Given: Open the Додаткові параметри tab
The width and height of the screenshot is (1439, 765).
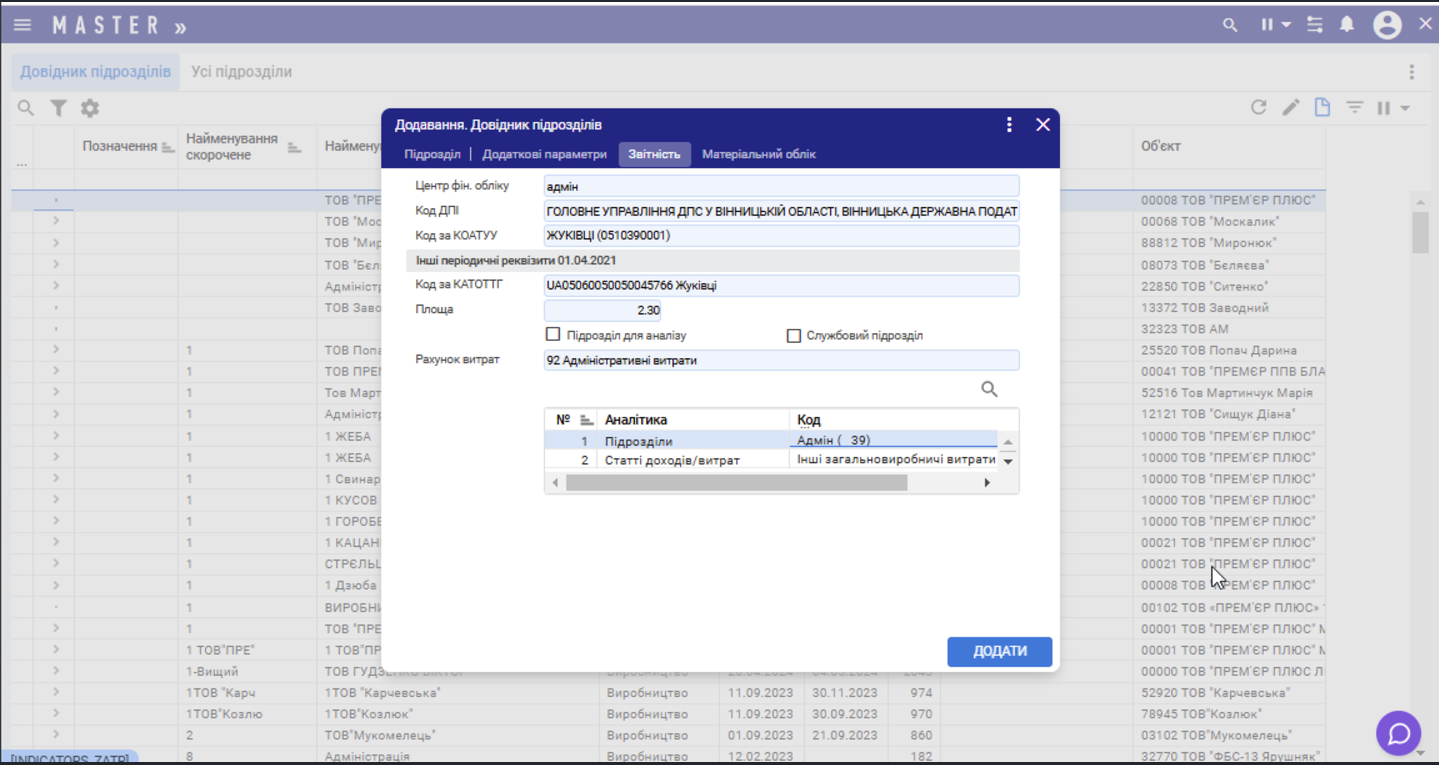Looking at the screenshot, I should pos(544,154).
